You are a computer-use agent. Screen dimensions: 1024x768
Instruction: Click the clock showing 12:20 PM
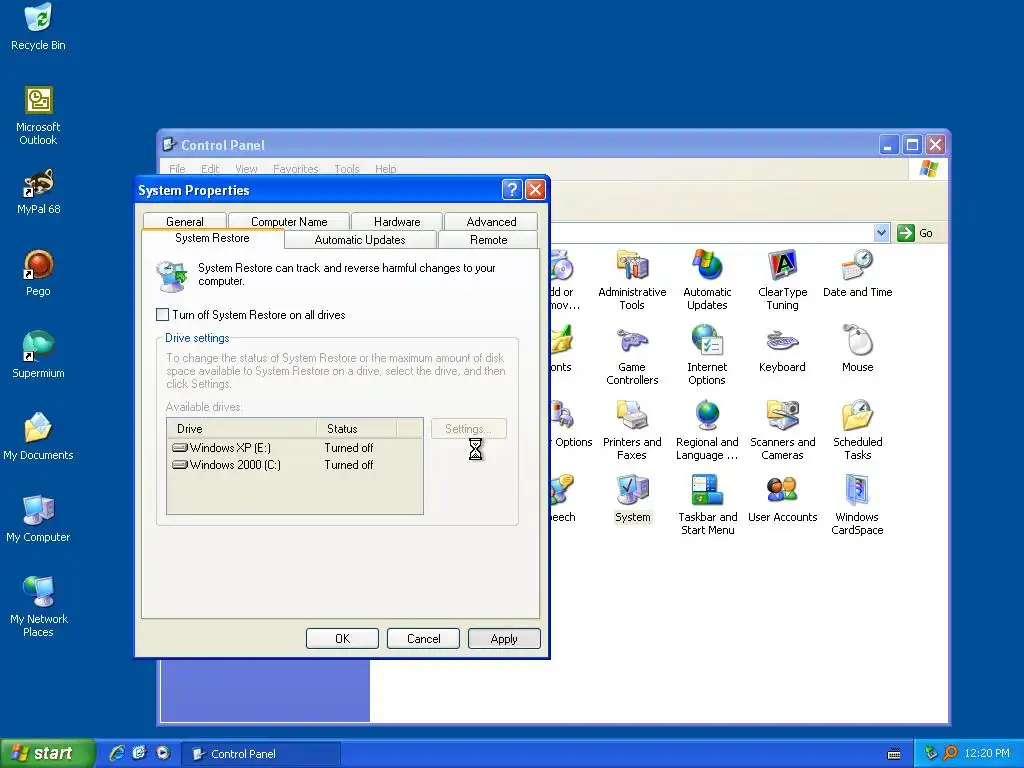987,753
